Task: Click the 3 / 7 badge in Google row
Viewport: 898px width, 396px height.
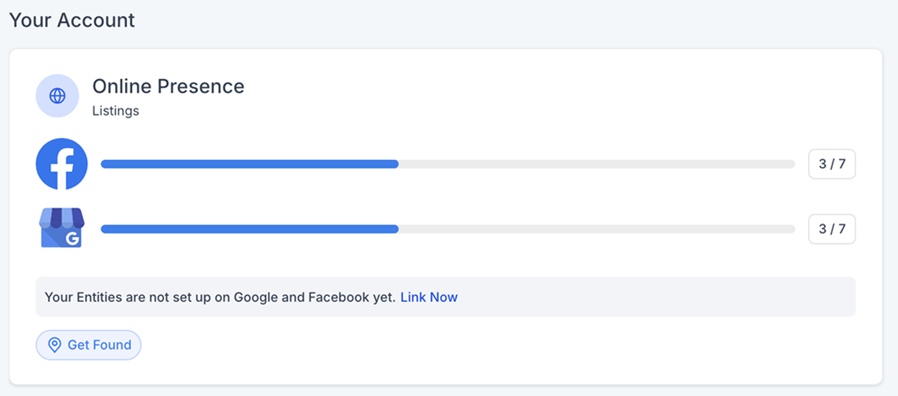Action: click(x=832, y=229)
